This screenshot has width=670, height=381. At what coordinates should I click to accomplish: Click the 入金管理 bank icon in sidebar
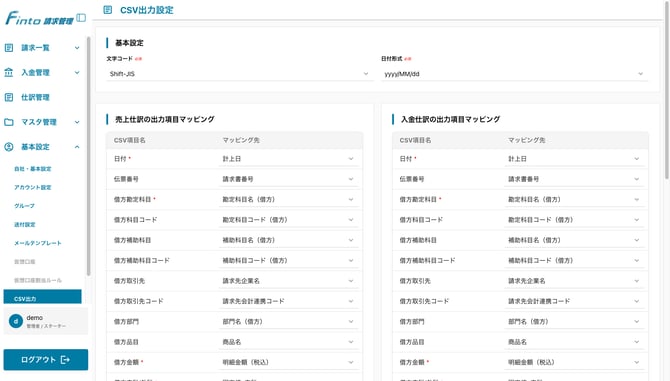tap(9, 73)
